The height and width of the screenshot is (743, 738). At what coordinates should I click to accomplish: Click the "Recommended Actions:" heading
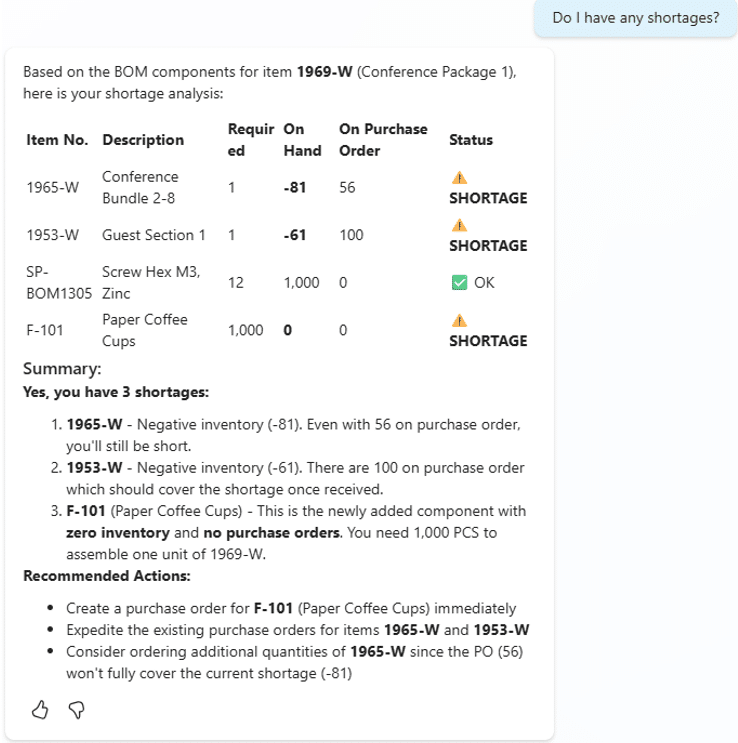[x=95, y=576]
